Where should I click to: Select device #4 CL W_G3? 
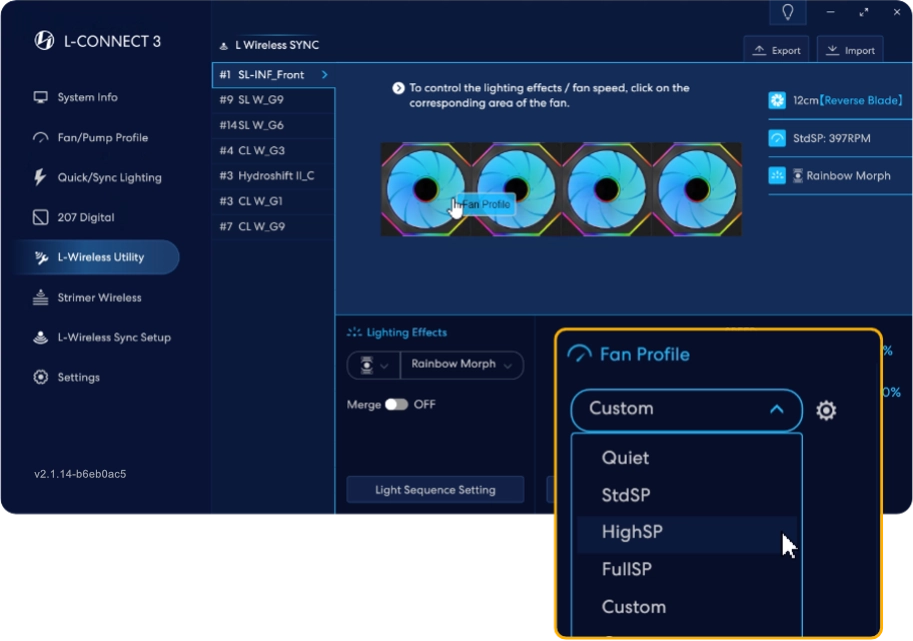point(273,150)
